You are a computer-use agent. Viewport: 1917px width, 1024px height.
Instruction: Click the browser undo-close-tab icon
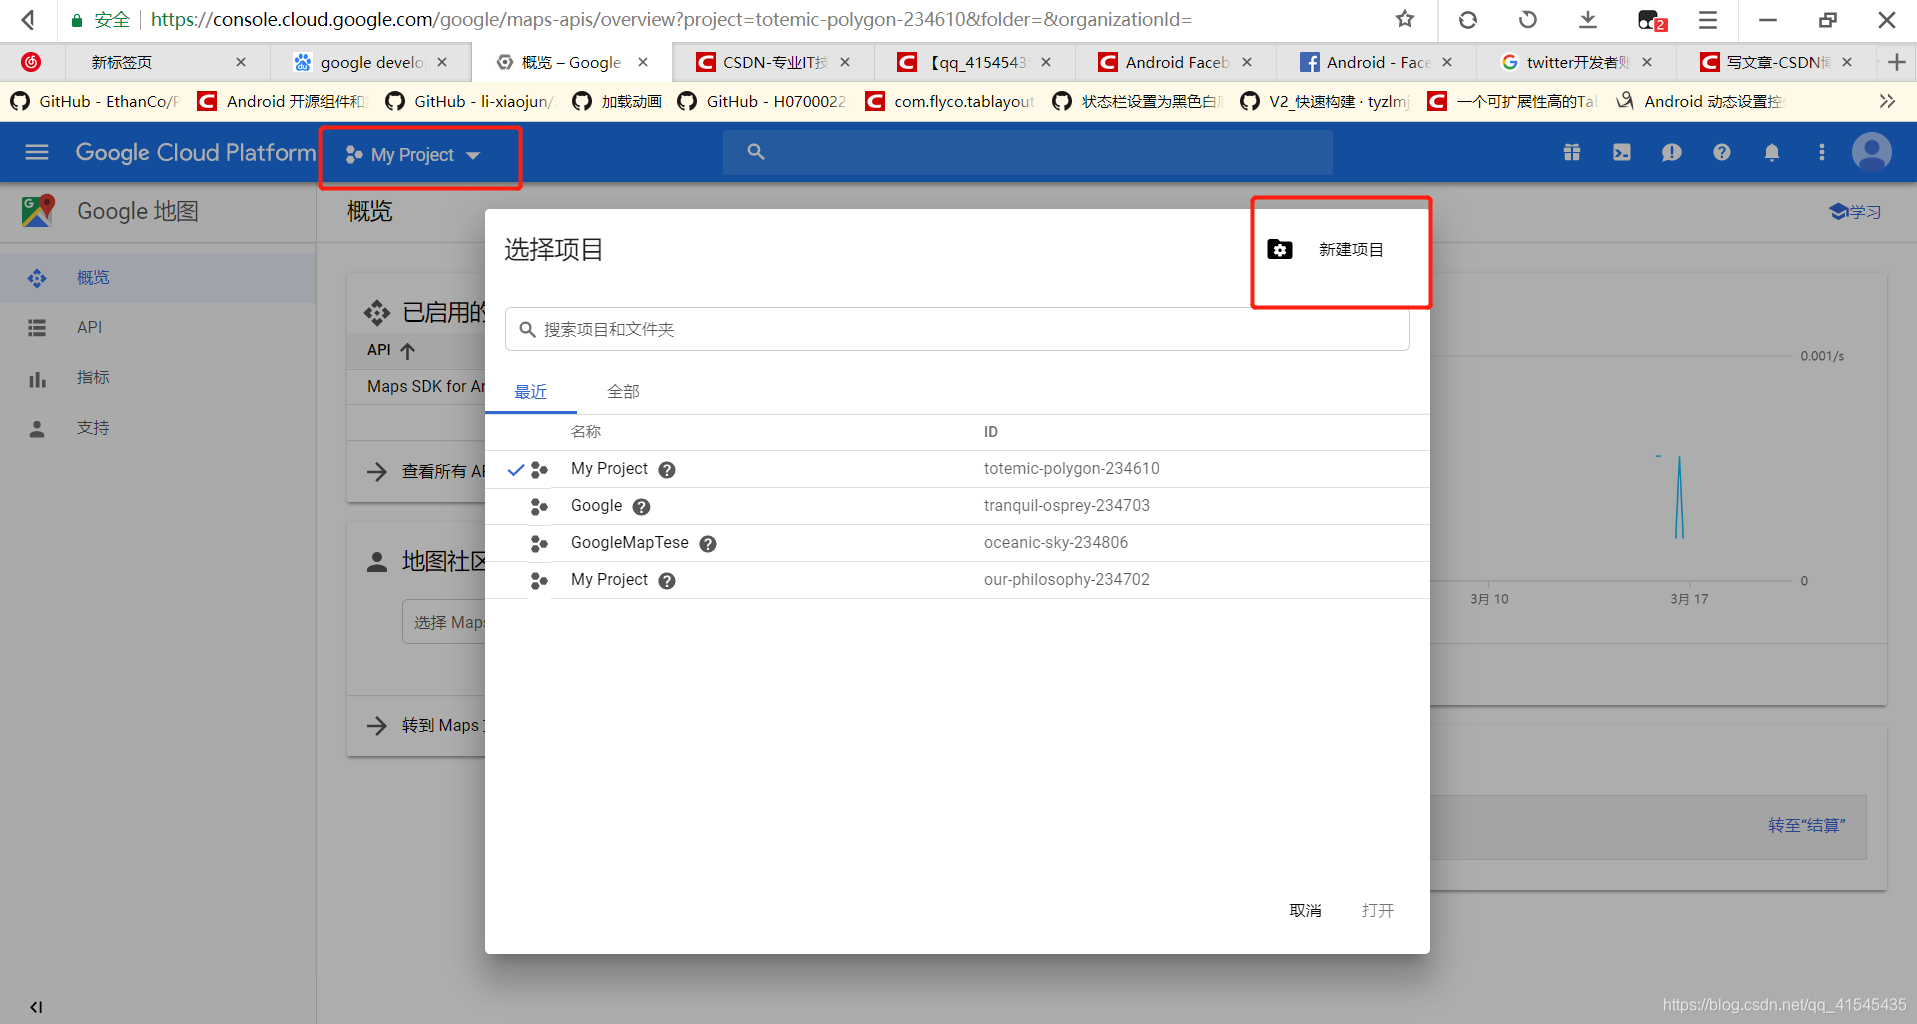(x=1528, y=19)
